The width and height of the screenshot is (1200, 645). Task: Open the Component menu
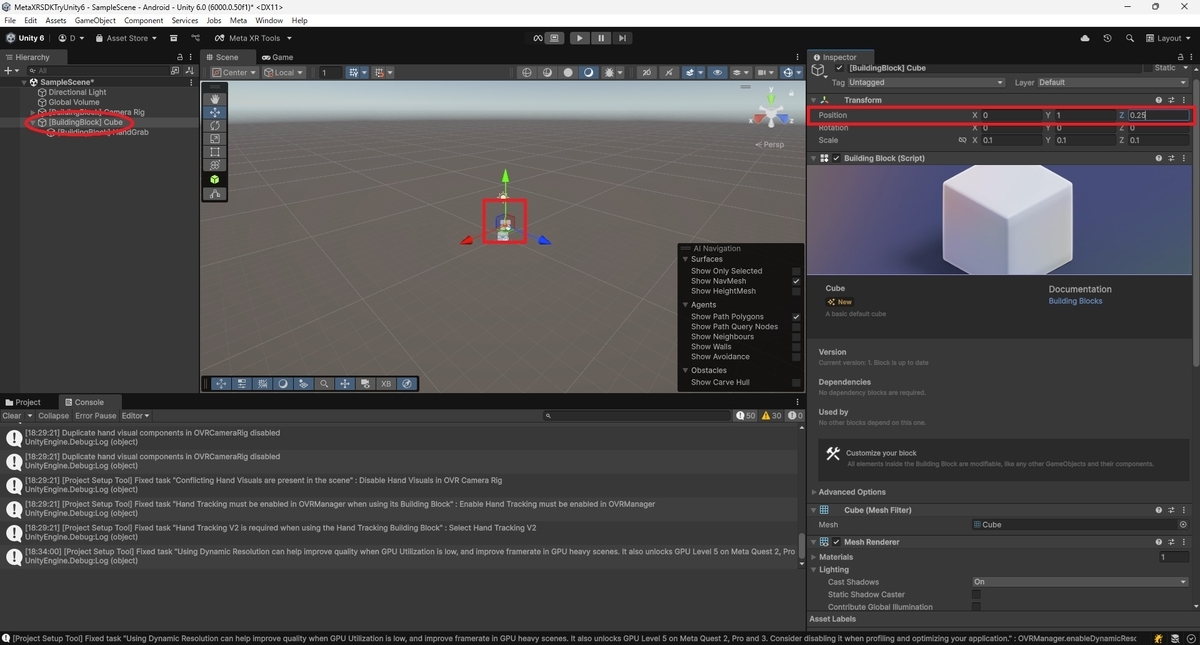pos(143,20)
